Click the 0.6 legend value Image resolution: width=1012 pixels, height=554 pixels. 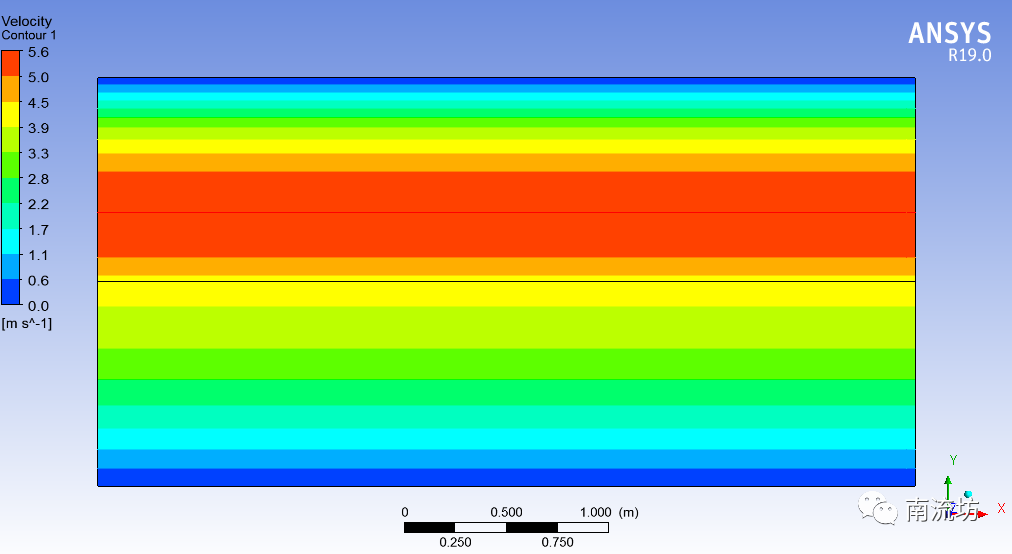(38, 281)
